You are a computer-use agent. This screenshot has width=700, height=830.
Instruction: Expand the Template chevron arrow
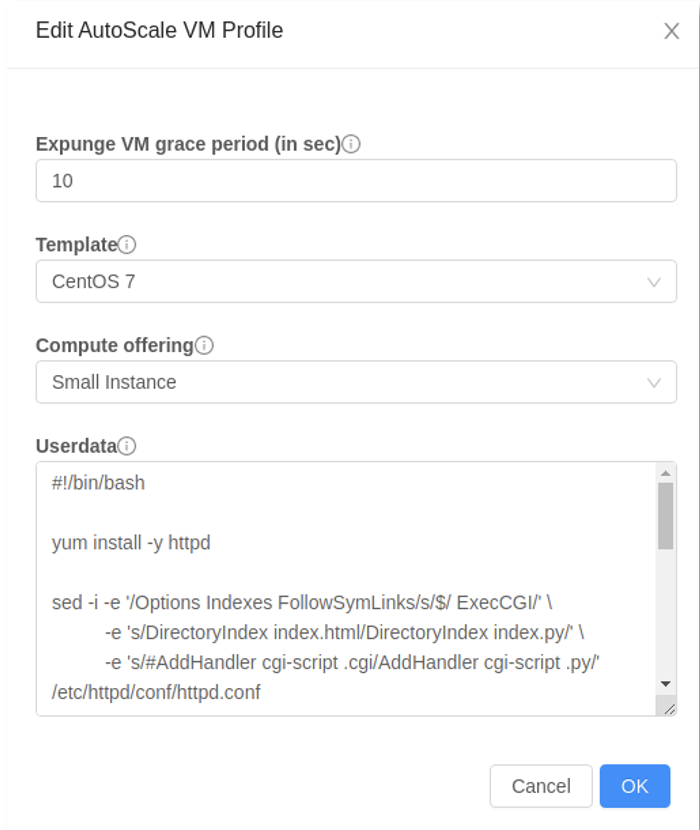pyautogui.click(x=654, y=282)
